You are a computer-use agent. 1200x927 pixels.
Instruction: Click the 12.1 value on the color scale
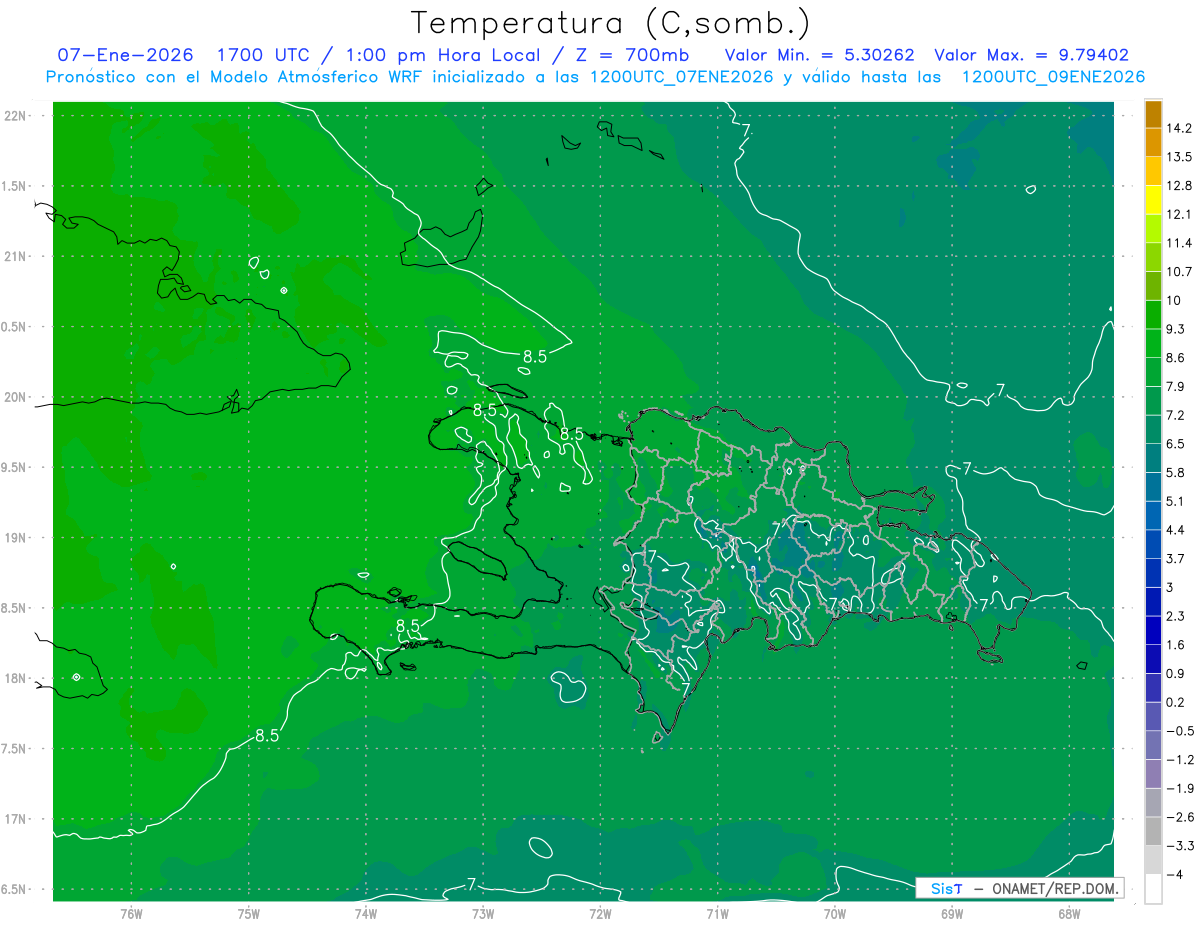[1179, 214]
